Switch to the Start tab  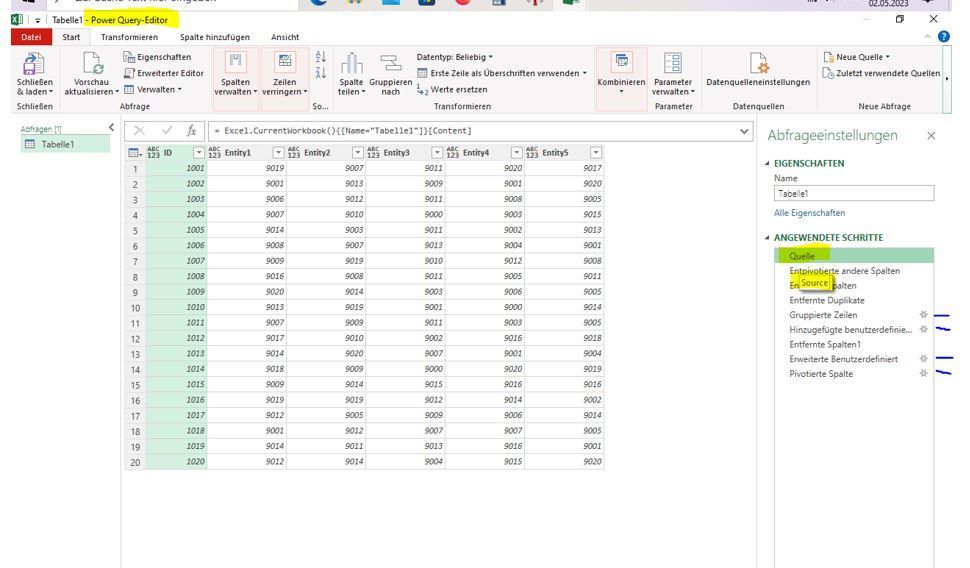(x=71, y=37)
